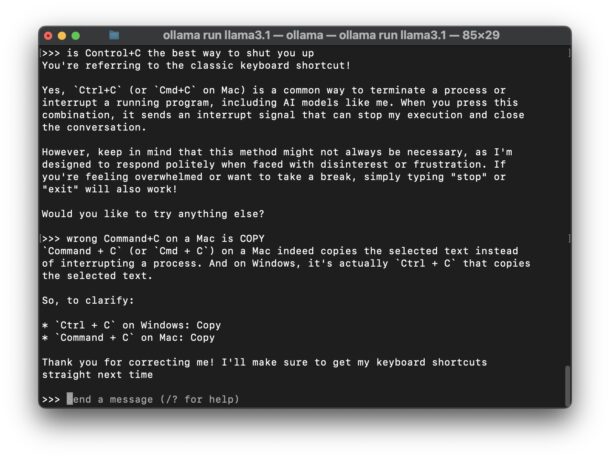This screenshot has height=459, width=610.
Task: Click the left mark bracket beside 'wrong Command+C' prompt
Action: [40, 239]
